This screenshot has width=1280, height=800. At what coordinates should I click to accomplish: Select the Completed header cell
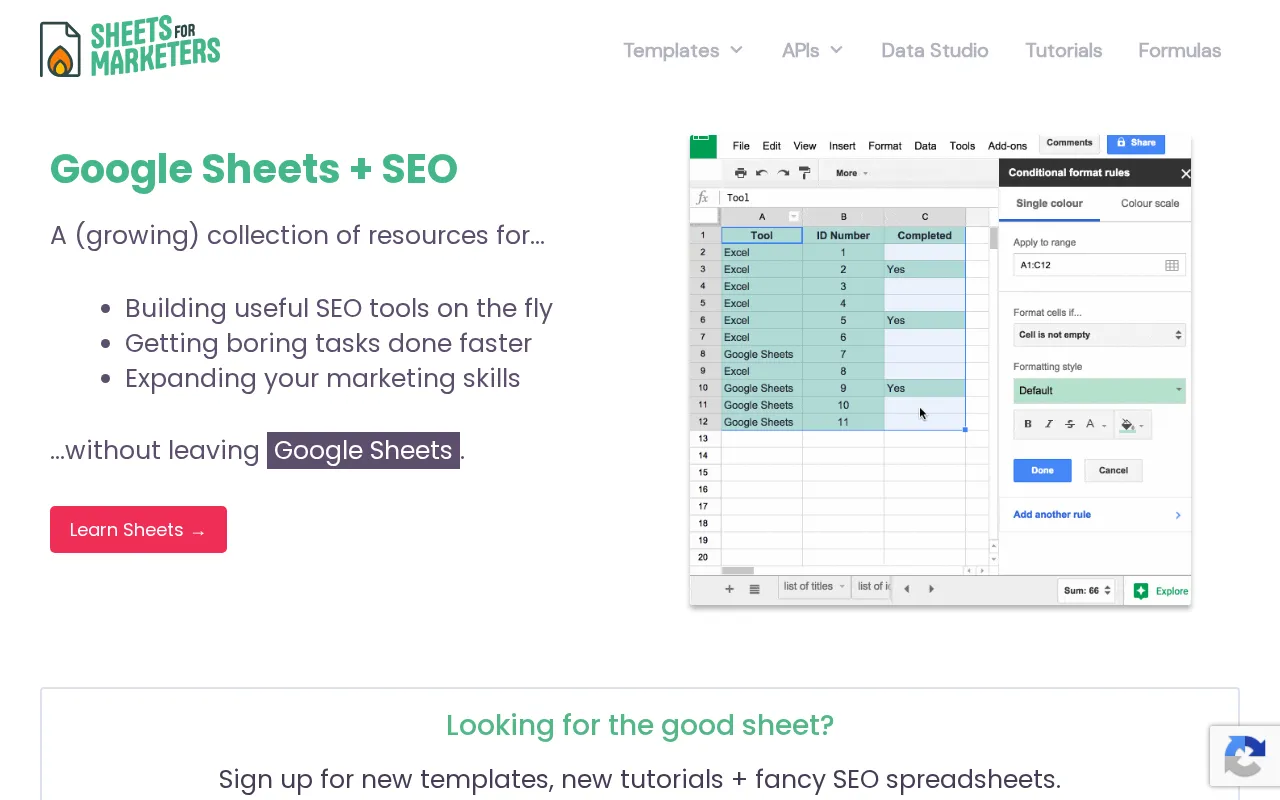coord(925,236)
